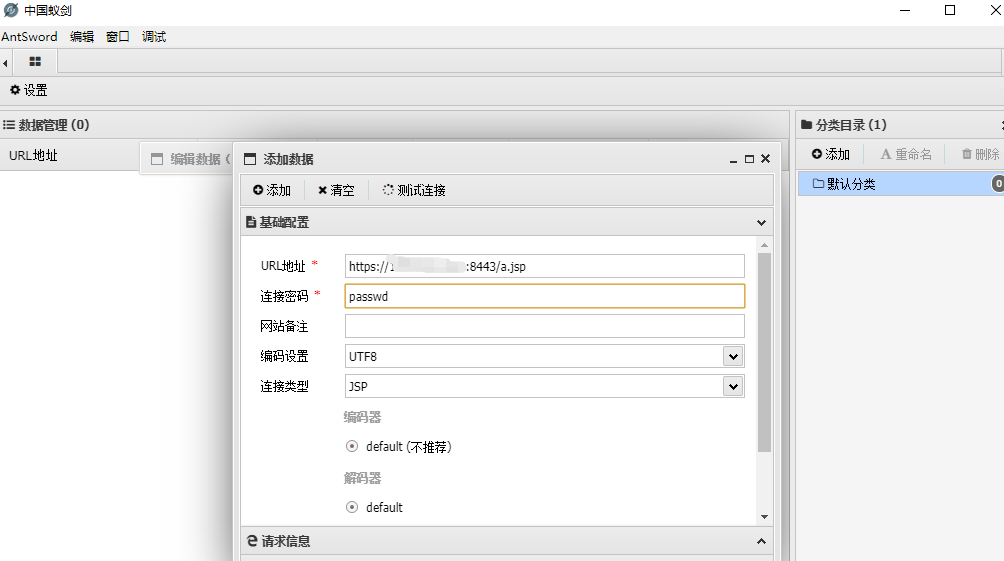
Task: Click the 默认分类 count badge
Action: click(x=998, y=184)
